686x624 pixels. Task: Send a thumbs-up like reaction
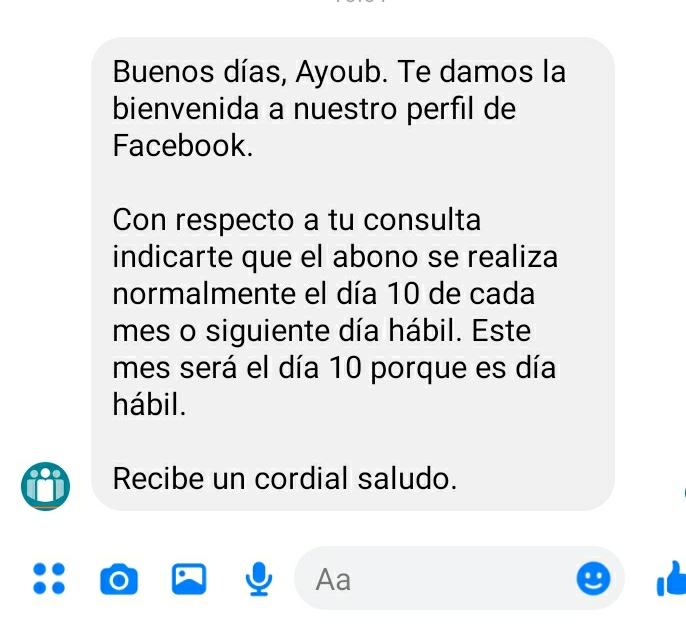[x=672, y=578]
